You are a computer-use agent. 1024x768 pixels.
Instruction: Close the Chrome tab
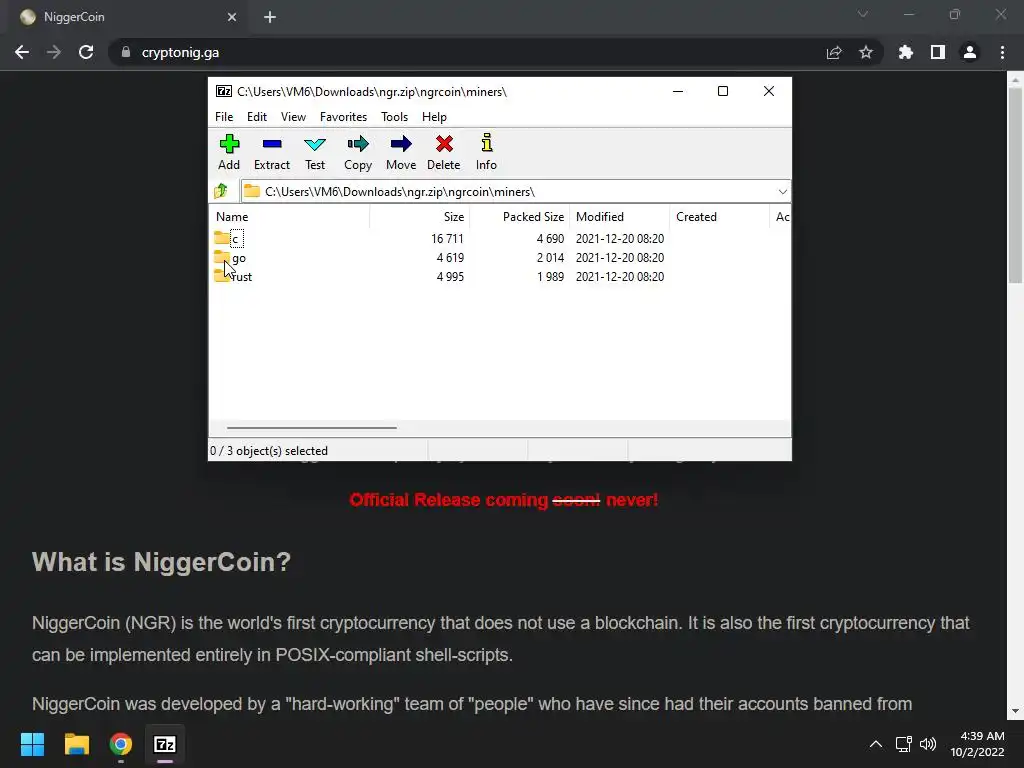232,17
